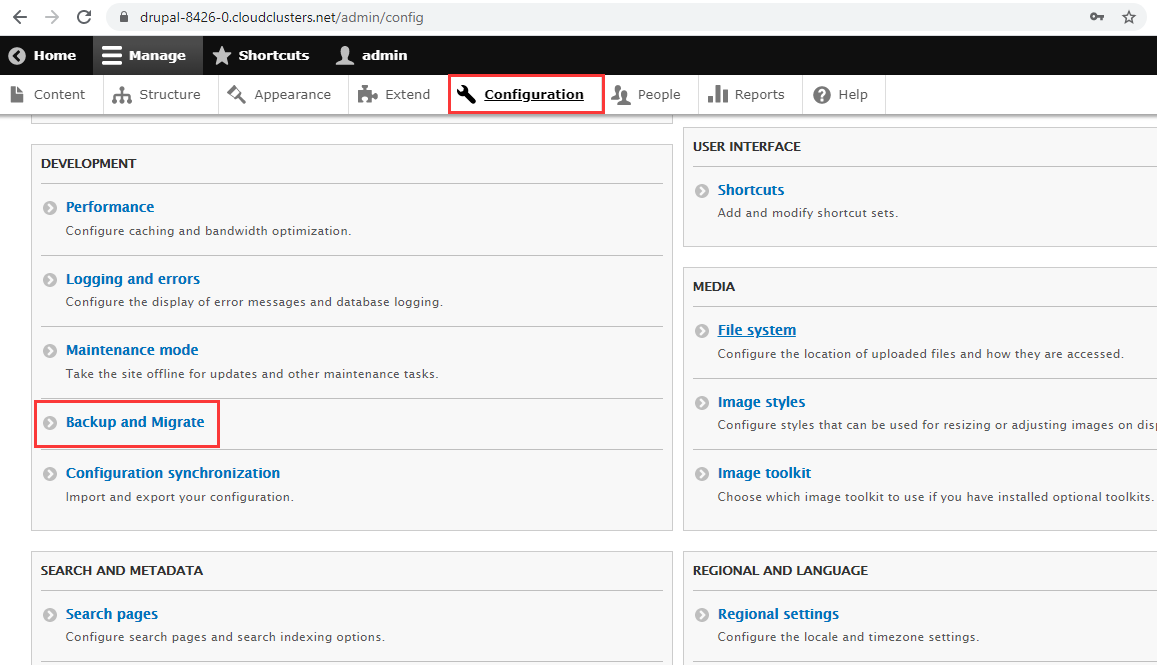Click the arrow icon beside Regional settings
This screenshot has height=665, width=1157.
coord(702,615)
